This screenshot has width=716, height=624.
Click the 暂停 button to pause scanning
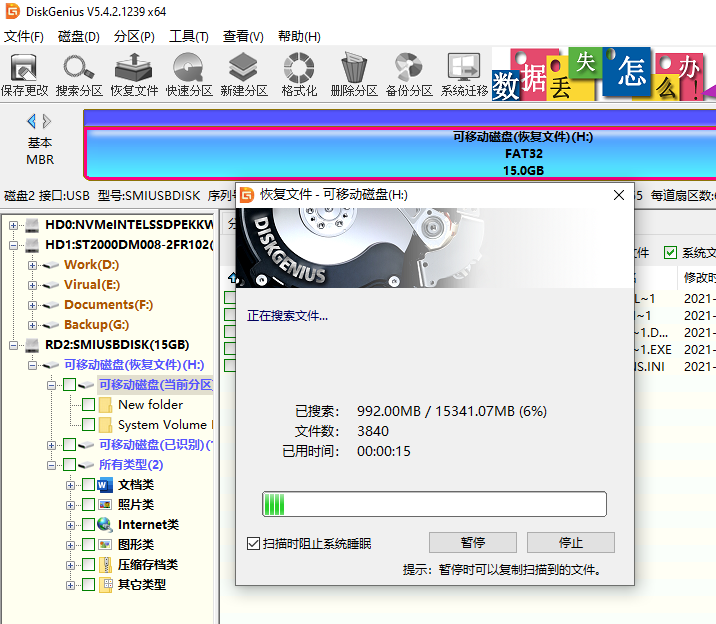(x=473, y=543)
